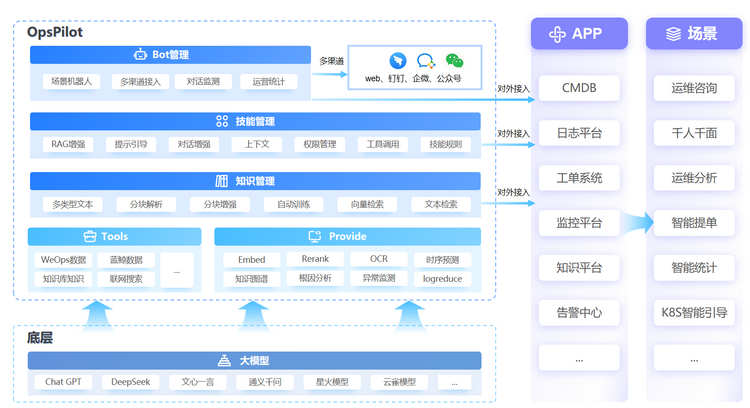Click the four-circle icon beside 技能管理
The height and width of the screenshot is (408, 750).
pyautogui.click(x=222, y=121)
